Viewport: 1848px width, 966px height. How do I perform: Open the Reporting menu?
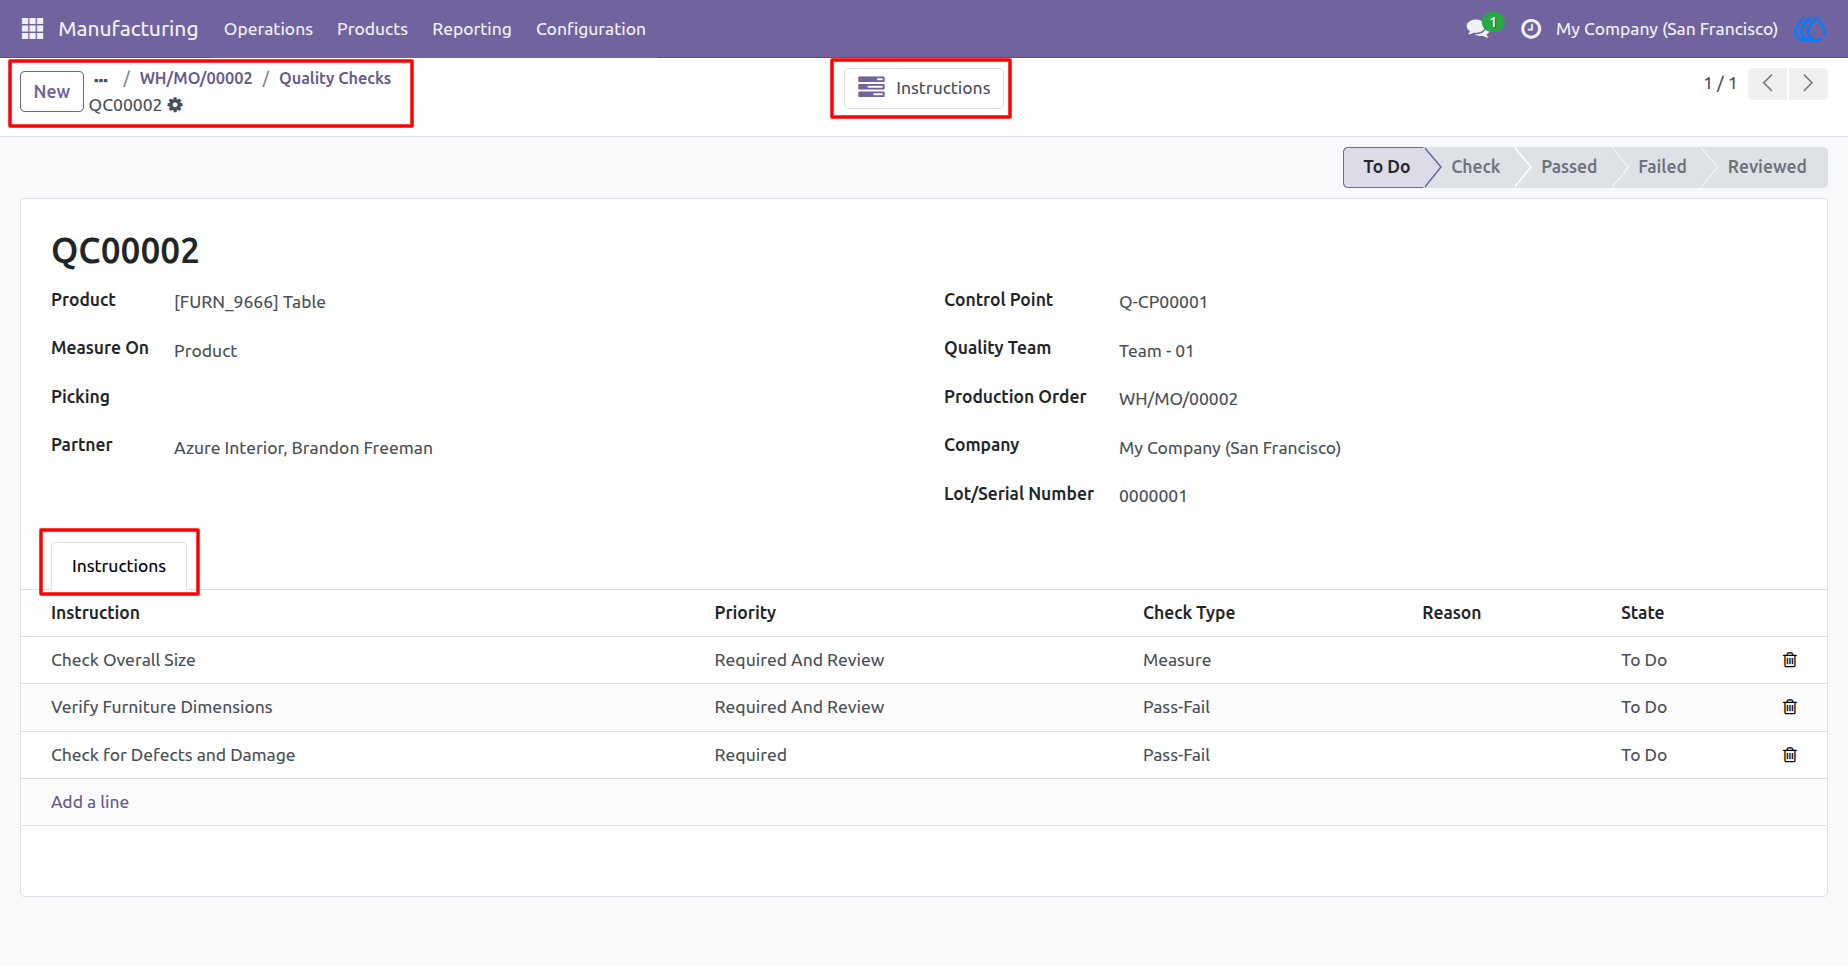click(472, 29)
